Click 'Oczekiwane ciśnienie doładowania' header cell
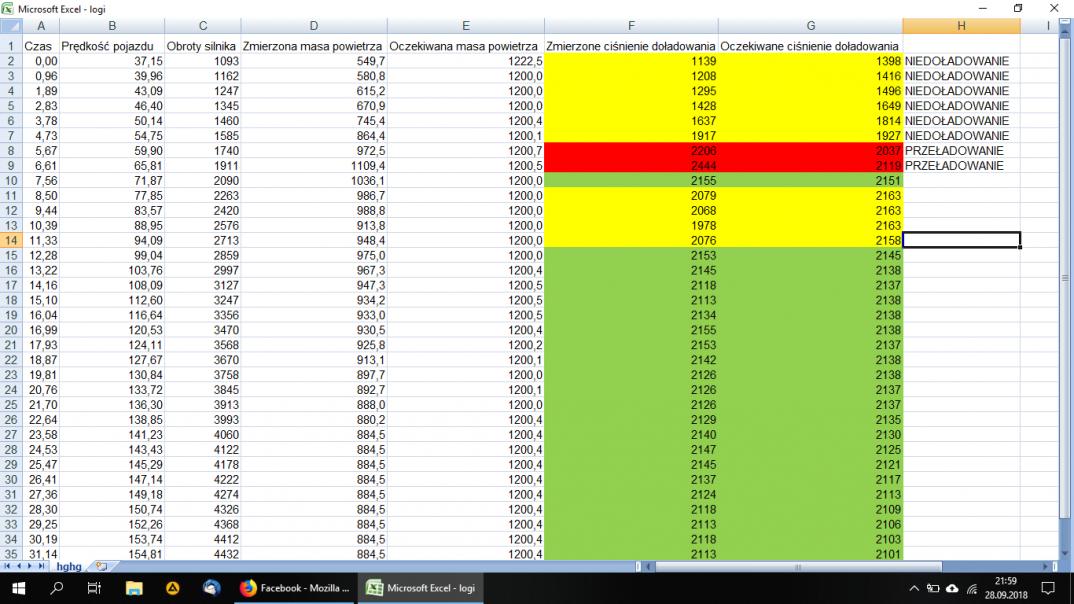The height and width of the screenshot is (604, 1074). (810, 46)
